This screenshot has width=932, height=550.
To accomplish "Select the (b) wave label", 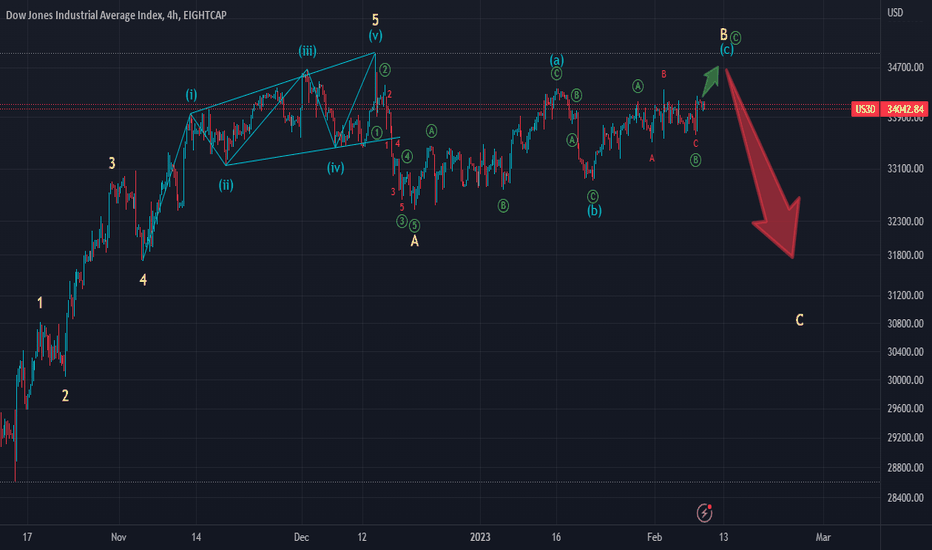I will pyautogui.click(x=594, y=210).
